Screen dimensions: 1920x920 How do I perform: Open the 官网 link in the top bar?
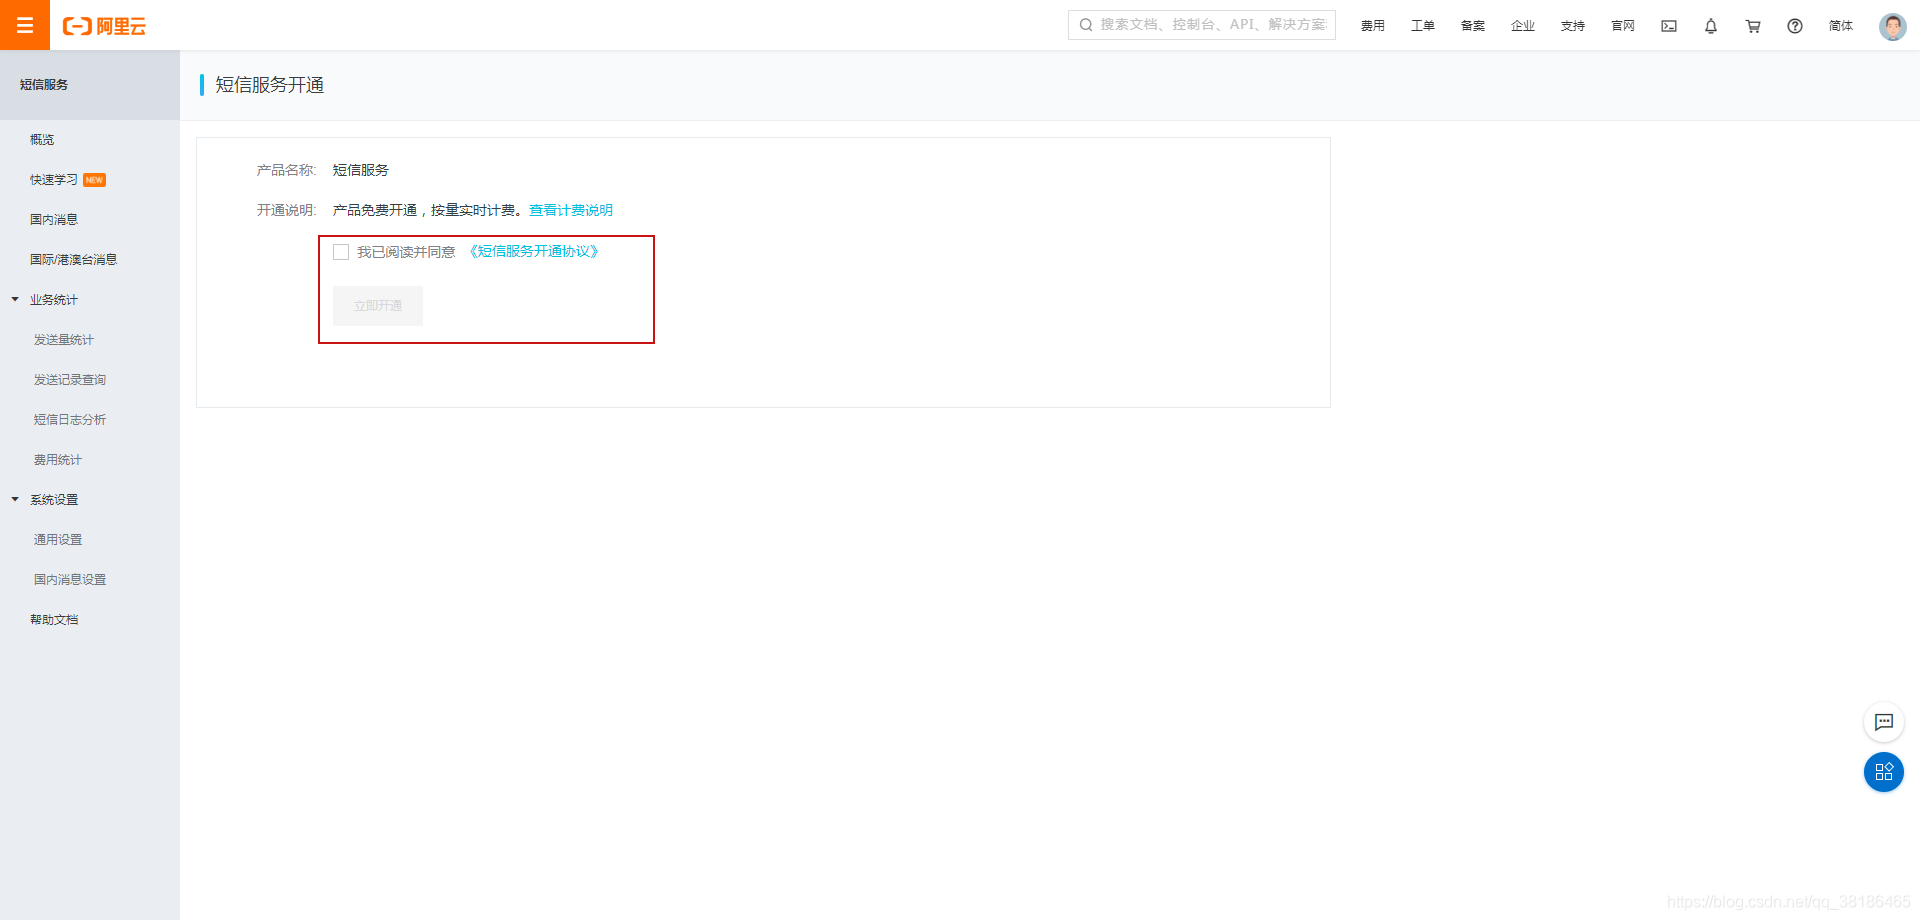[1623, 26]
